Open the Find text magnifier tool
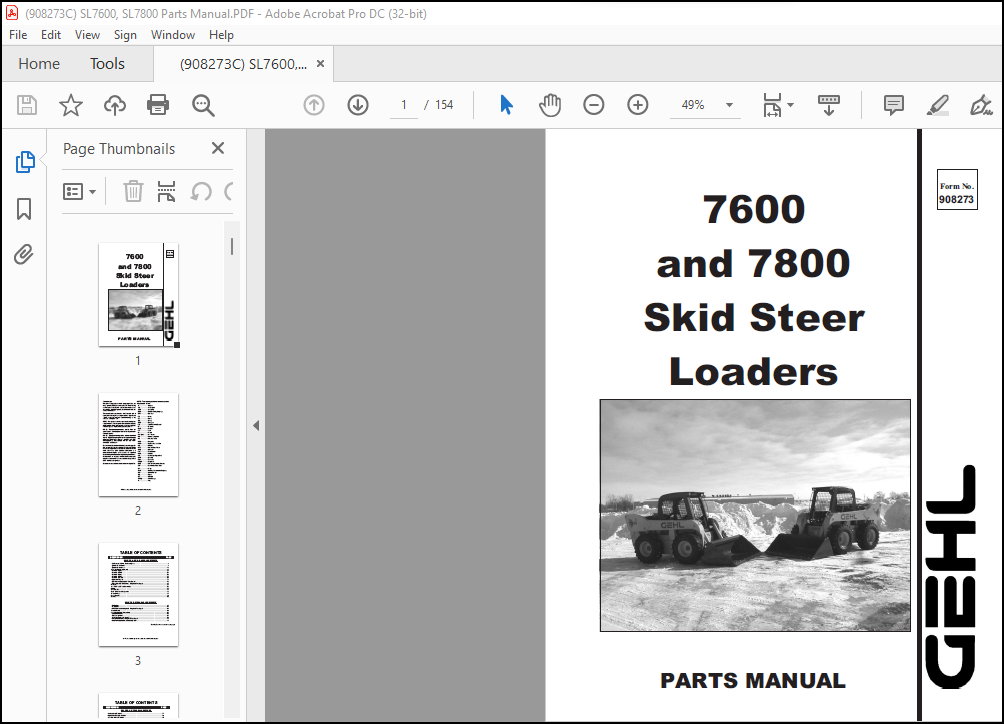This screenshot has height=724, width=1004. tap(203, 105)
